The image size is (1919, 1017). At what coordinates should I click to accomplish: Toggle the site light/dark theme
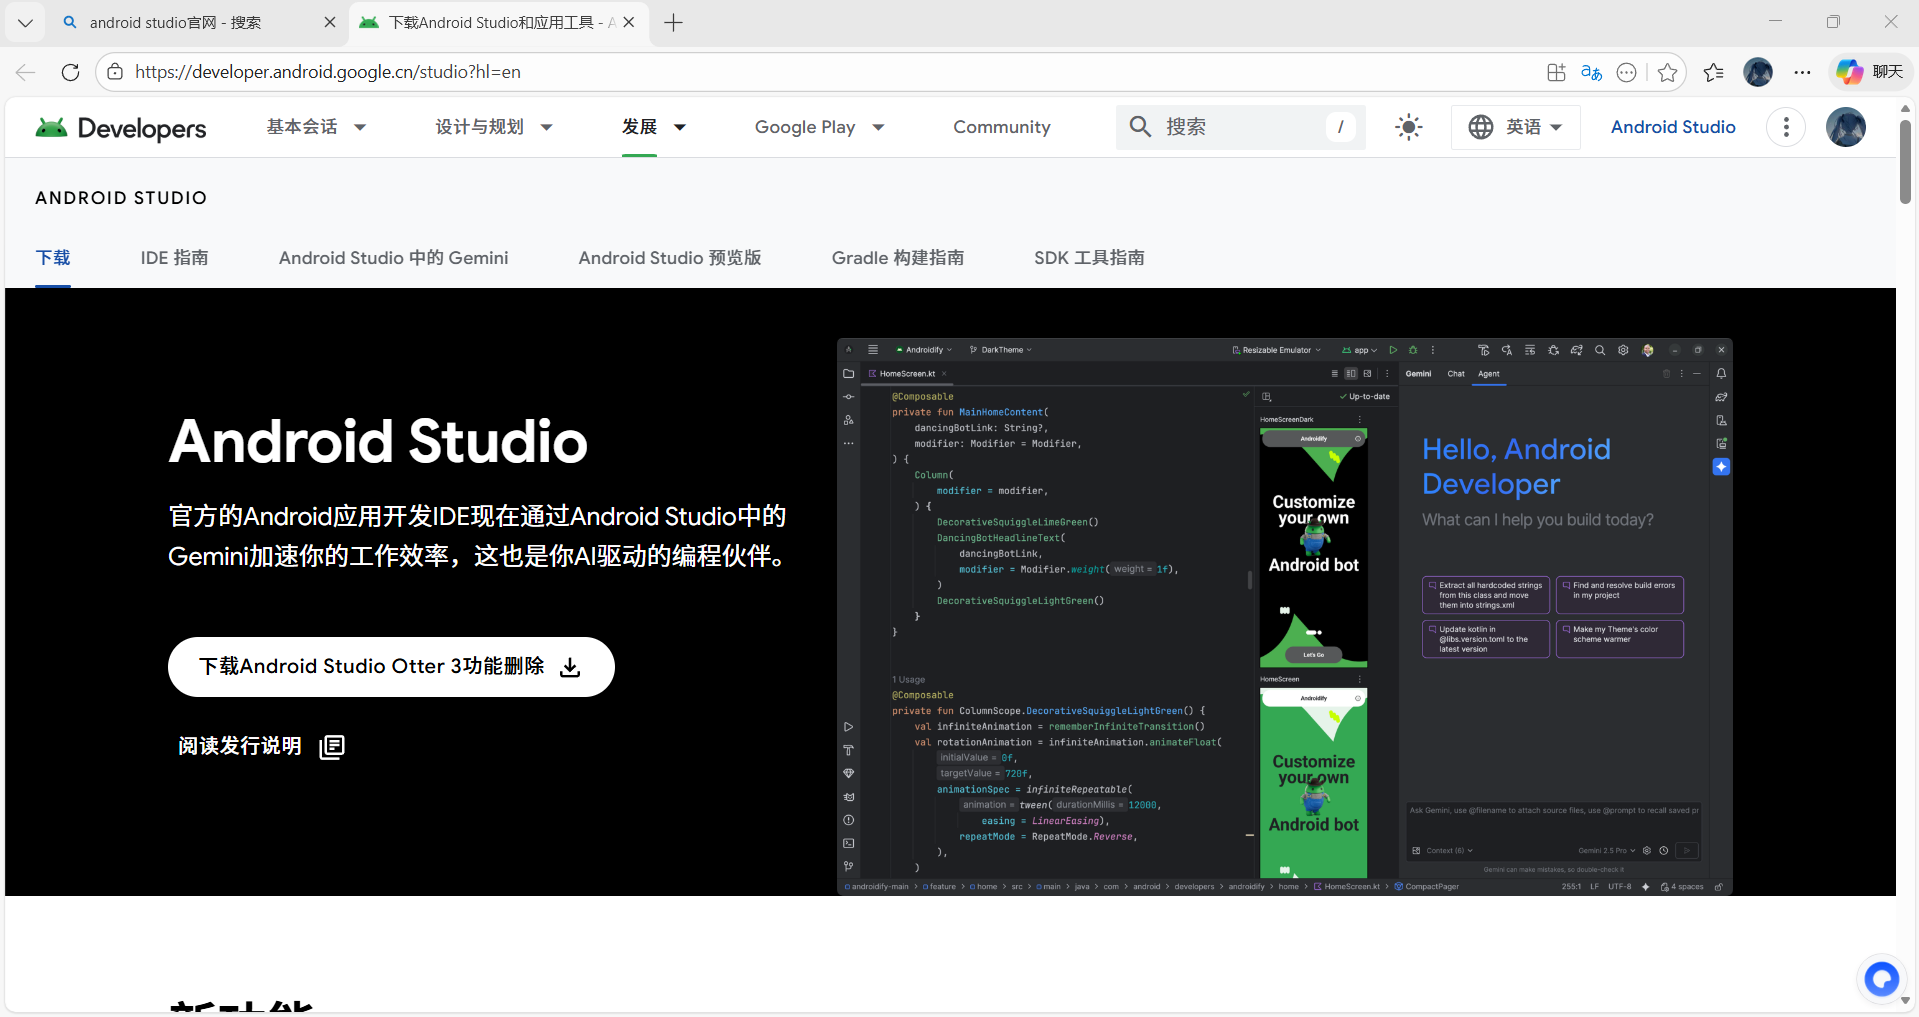tap(1408, 127)
